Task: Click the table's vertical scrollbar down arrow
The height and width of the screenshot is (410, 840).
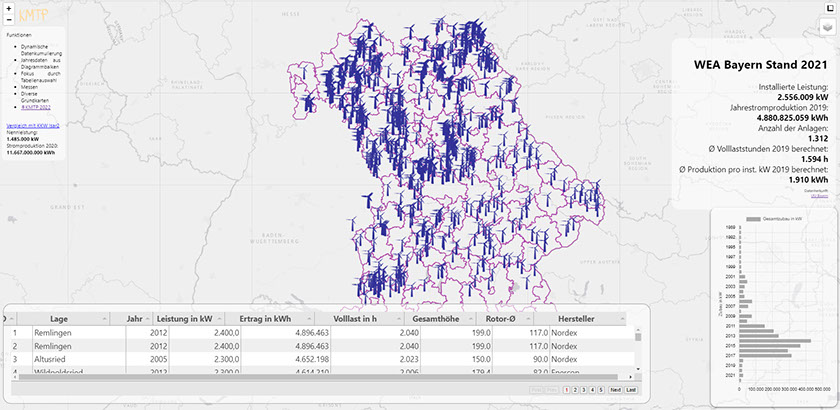Action: coord(638,370)
